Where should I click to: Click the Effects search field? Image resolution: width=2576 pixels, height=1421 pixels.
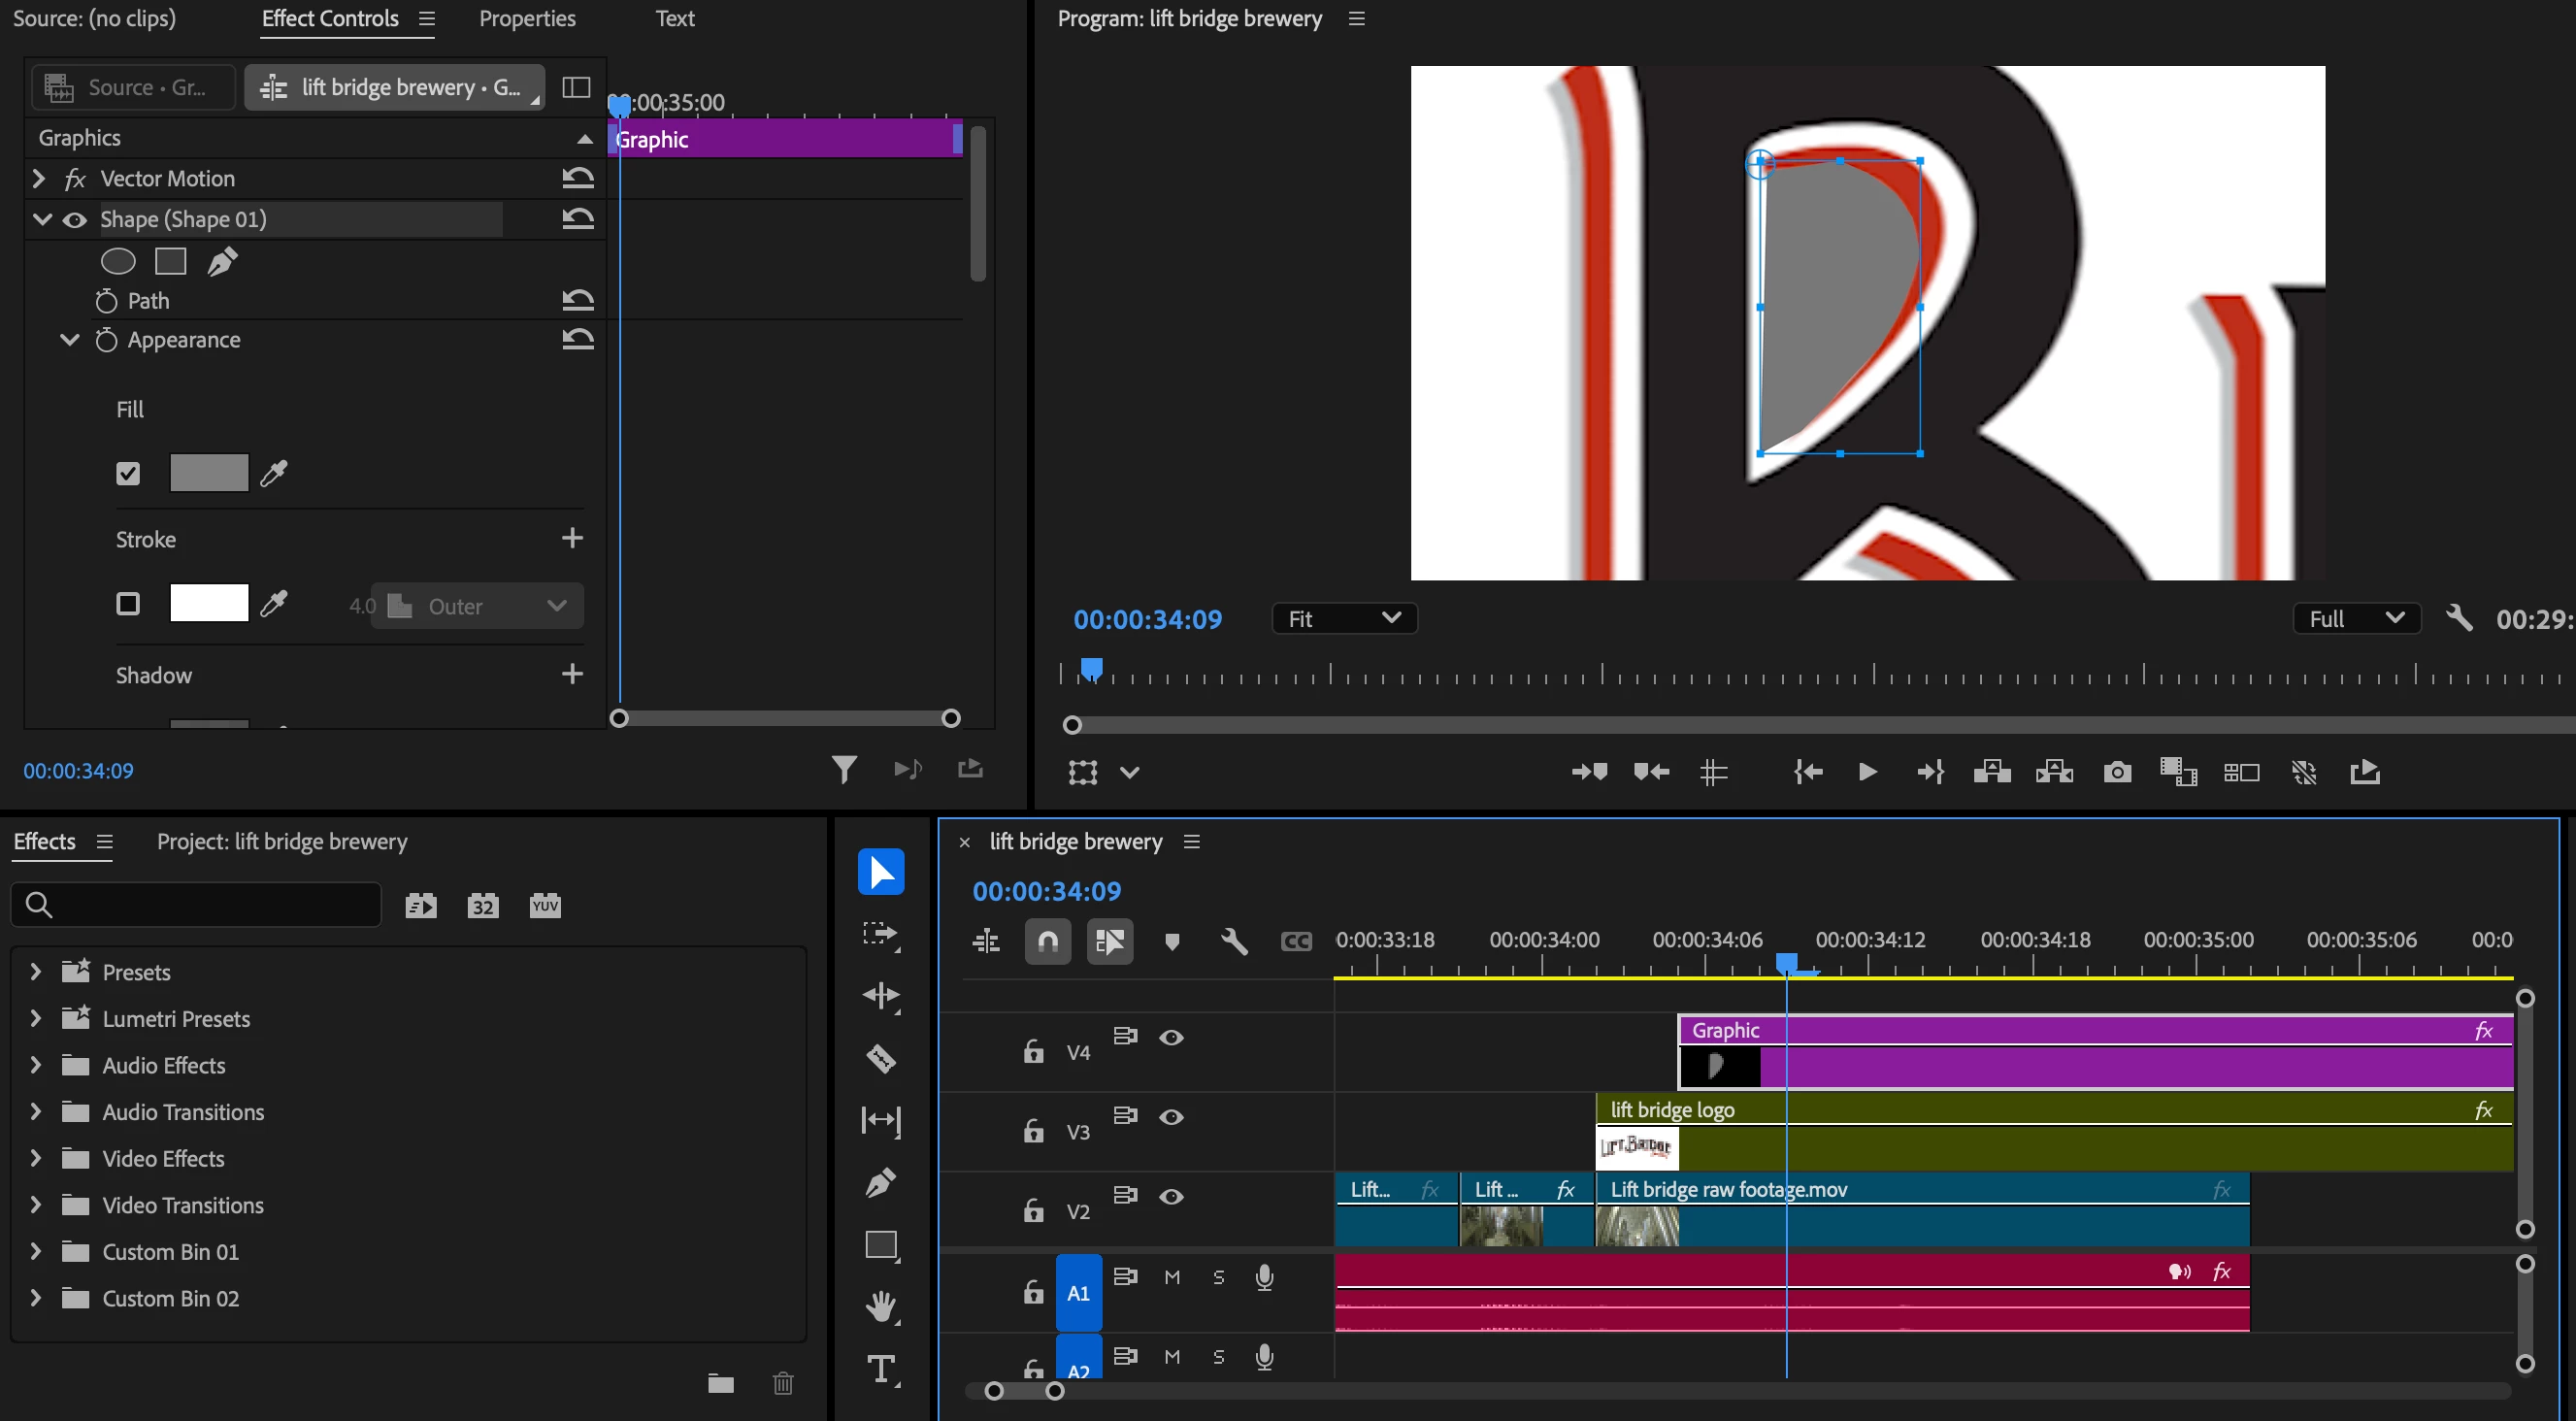point(196,905)
